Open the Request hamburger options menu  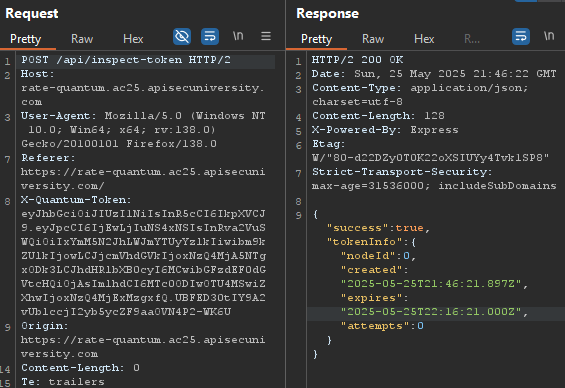(x=266, y=36)
